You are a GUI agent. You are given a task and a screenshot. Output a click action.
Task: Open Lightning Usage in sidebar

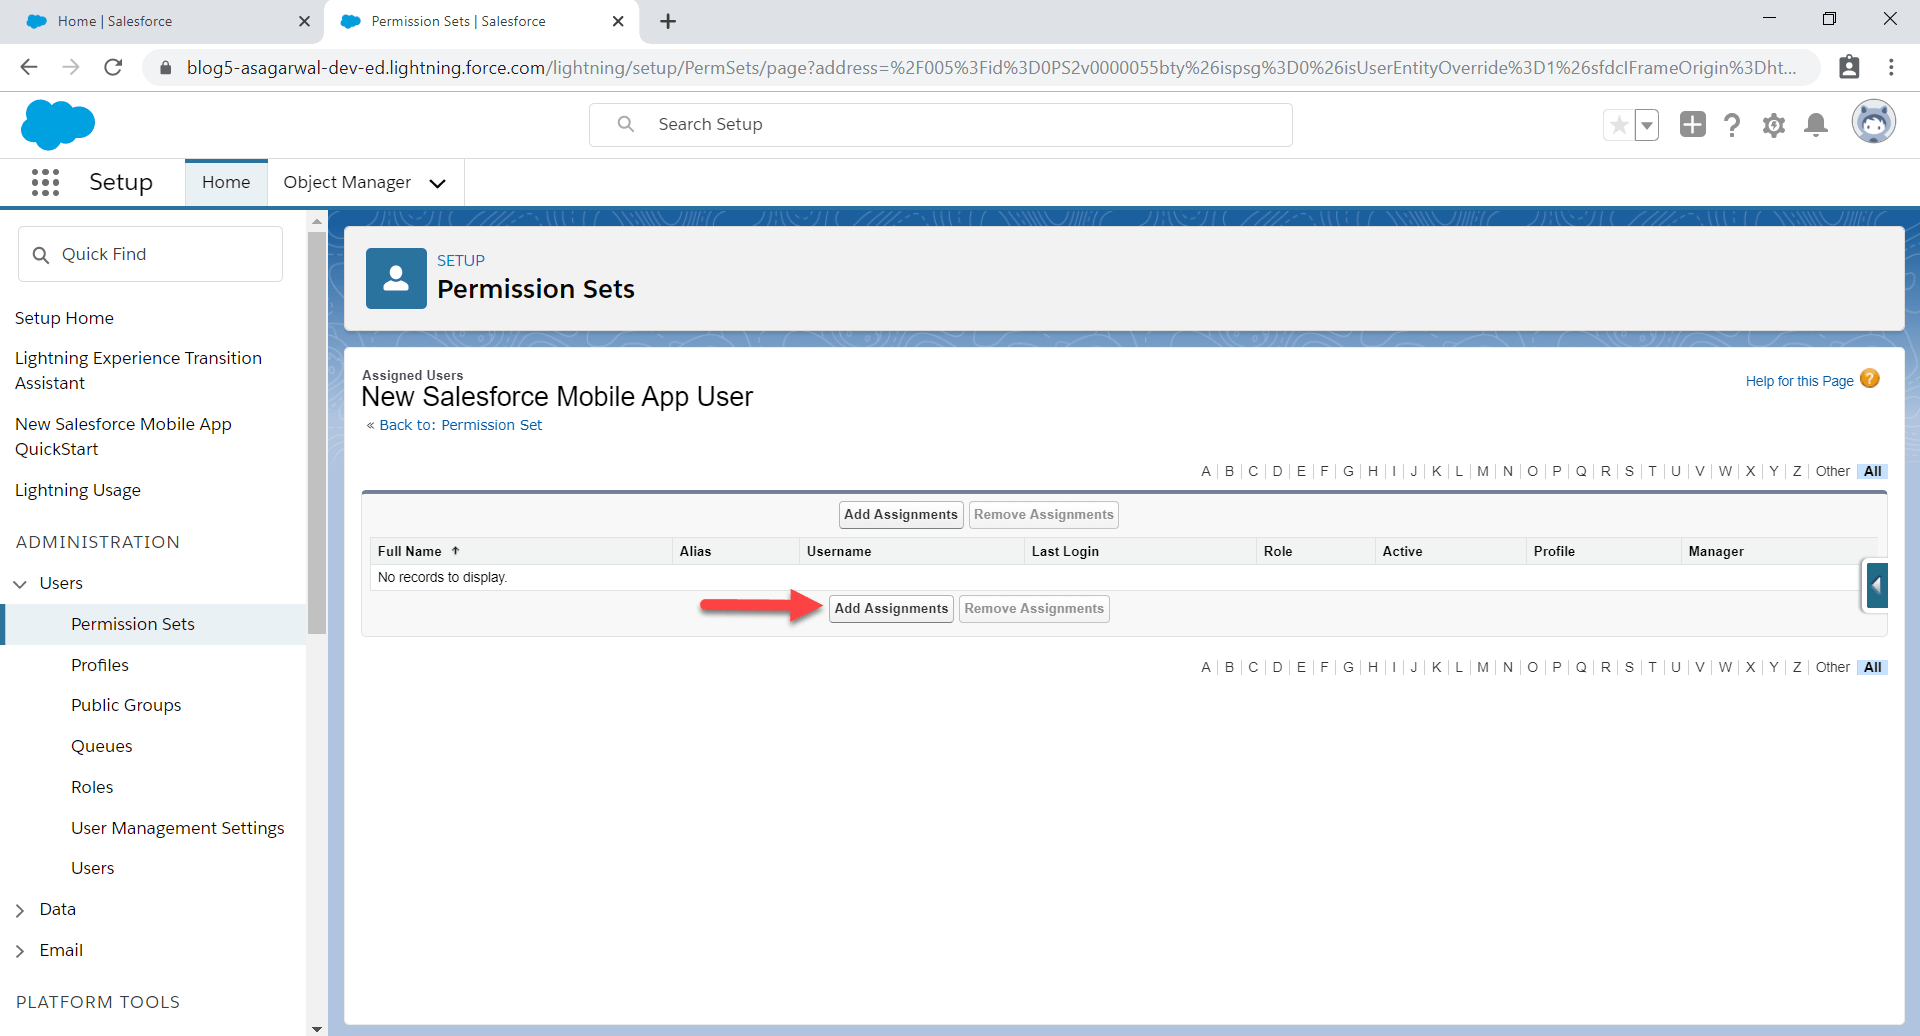click(x=78, y=490)
